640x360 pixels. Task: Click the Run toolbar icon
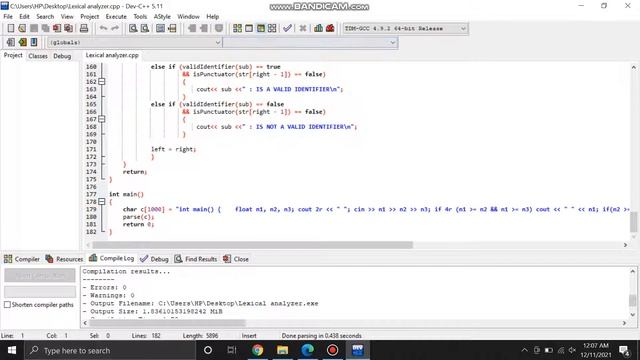(249, 28)
